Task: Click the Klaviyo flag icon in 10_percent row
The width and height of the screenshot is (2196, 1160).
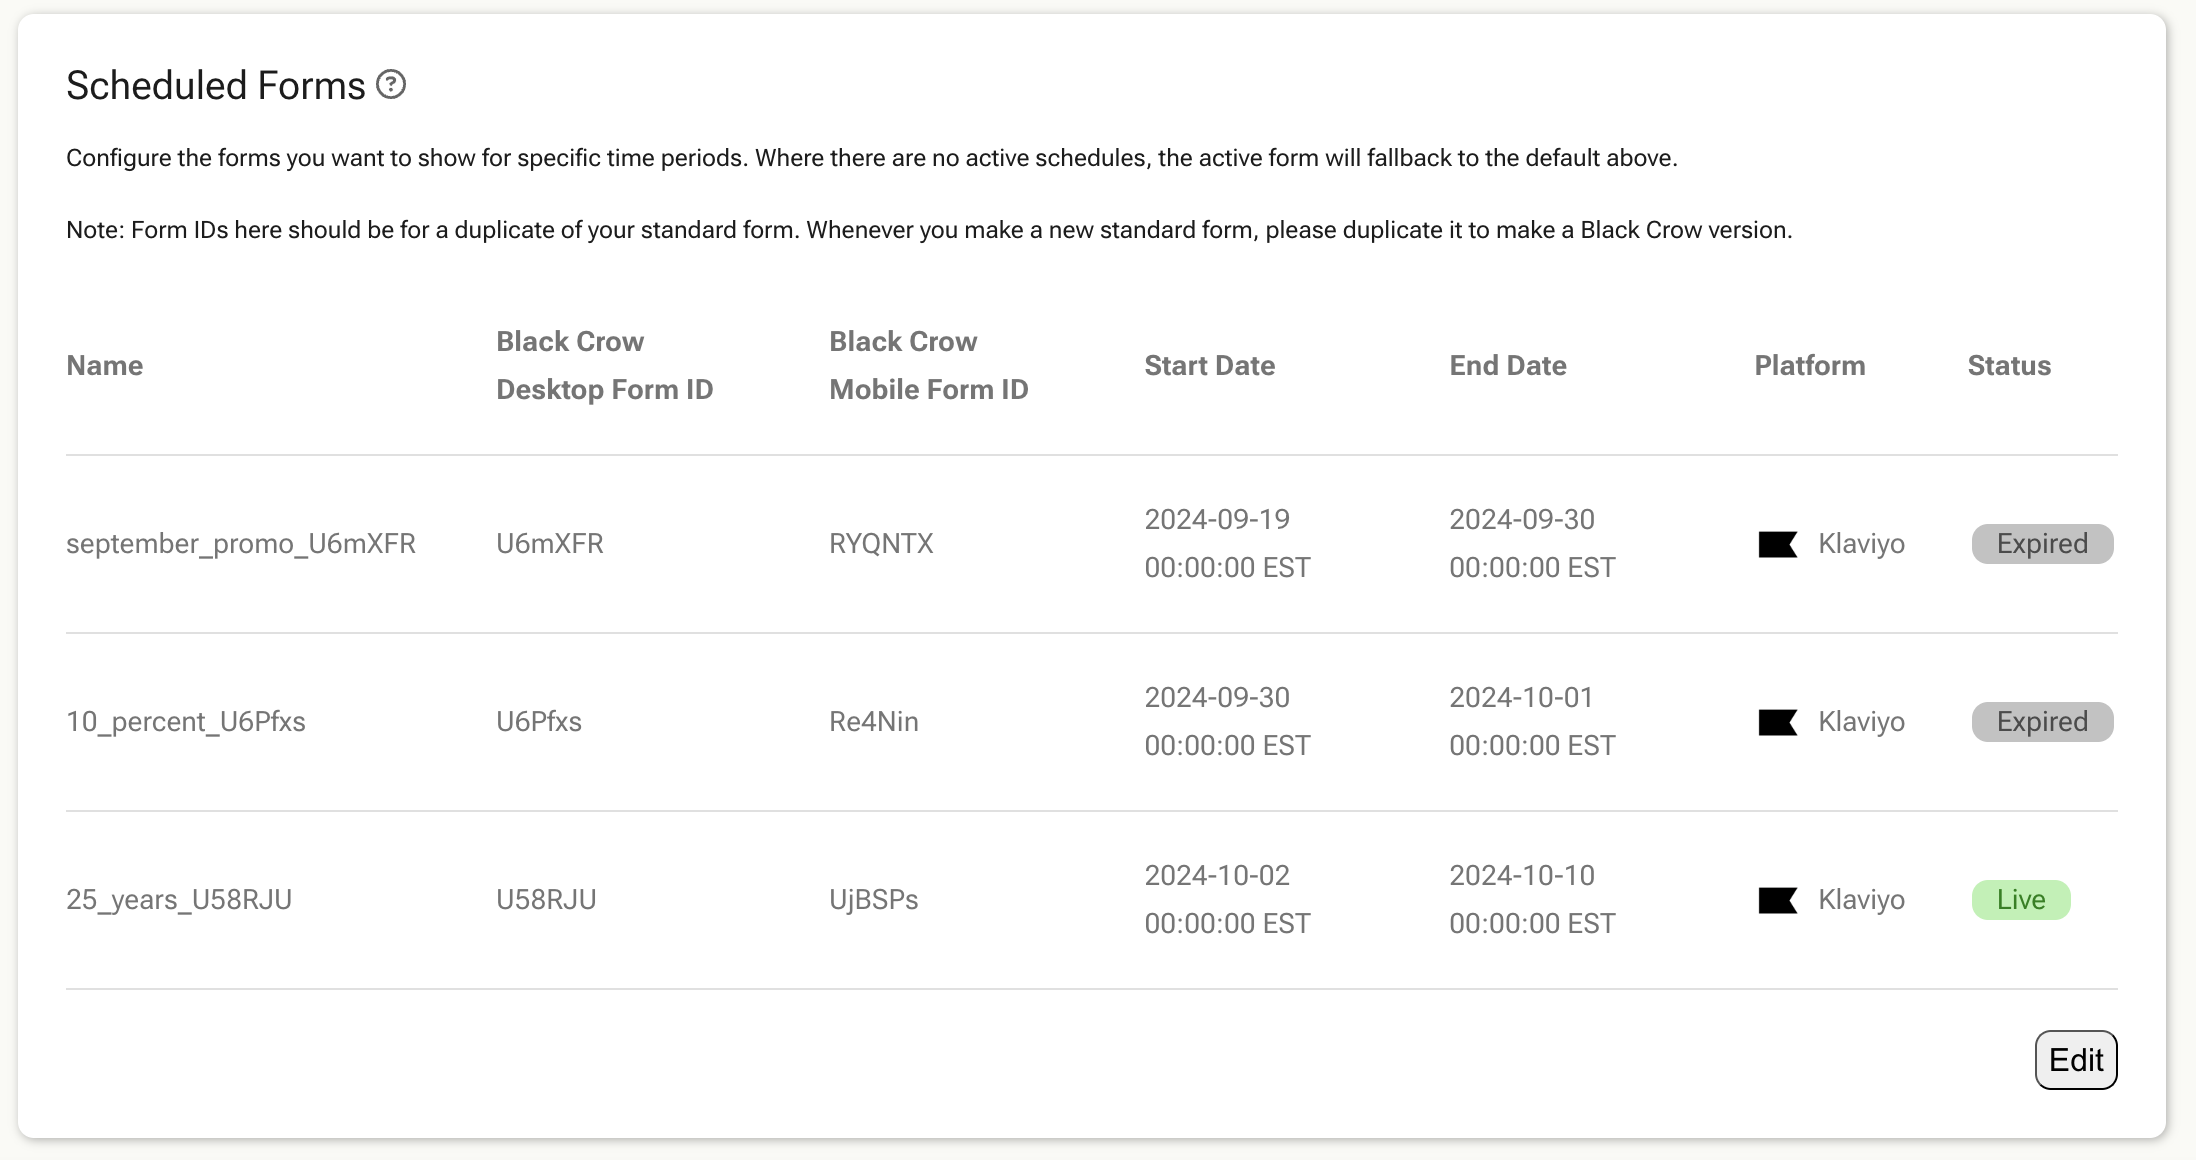Action: coord(1778,722)
